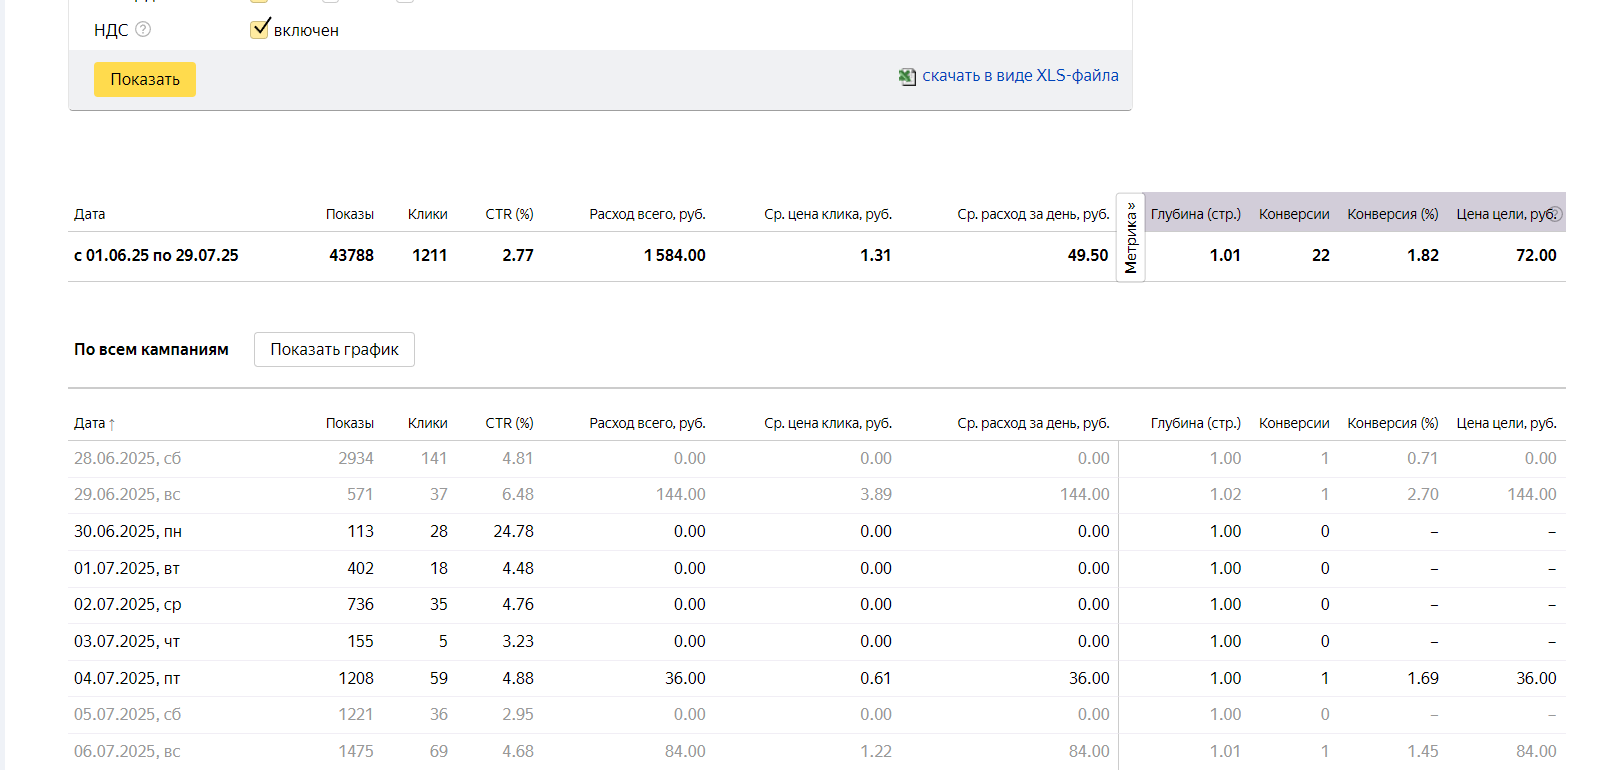Sort lower table by Конверсии header
Viewport: 1623px width, 770px height.
click(x=1293, y=423)
